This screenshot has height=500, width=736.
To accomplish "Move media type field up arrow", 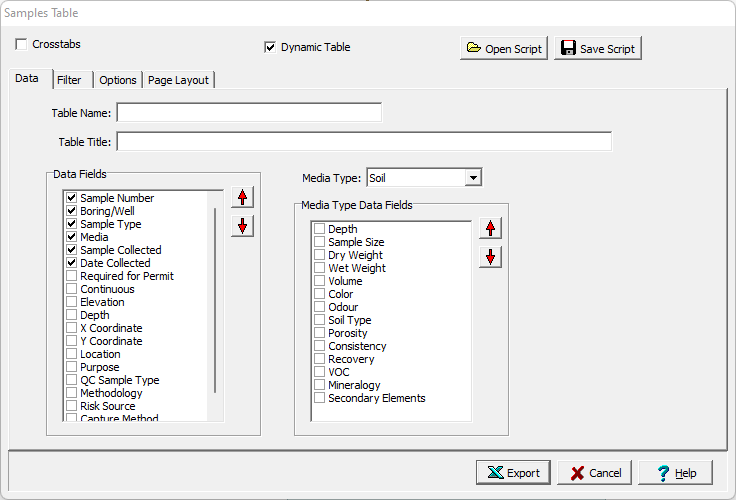I will [x=491, y=228].
